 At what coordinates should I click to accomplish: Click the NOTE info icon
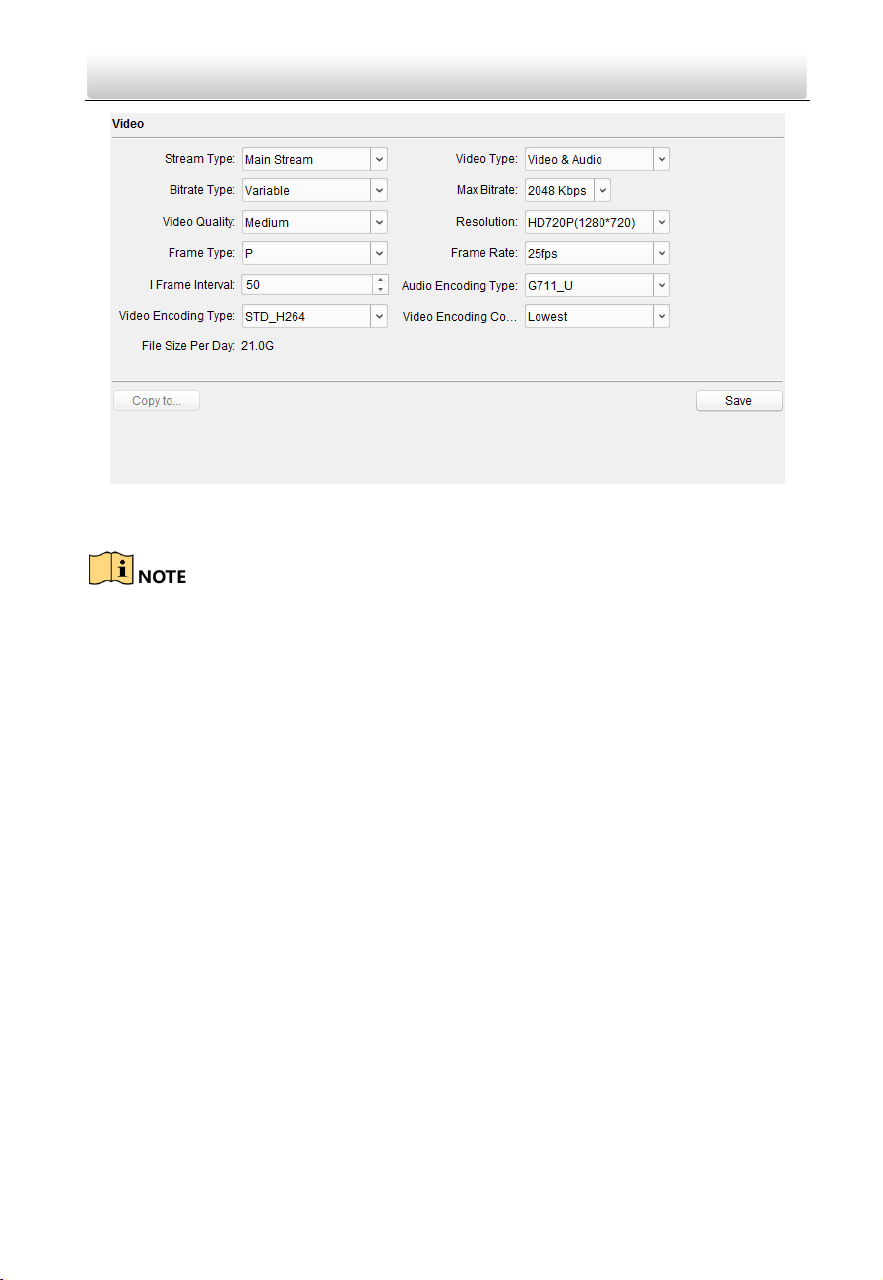click(109, 567)
